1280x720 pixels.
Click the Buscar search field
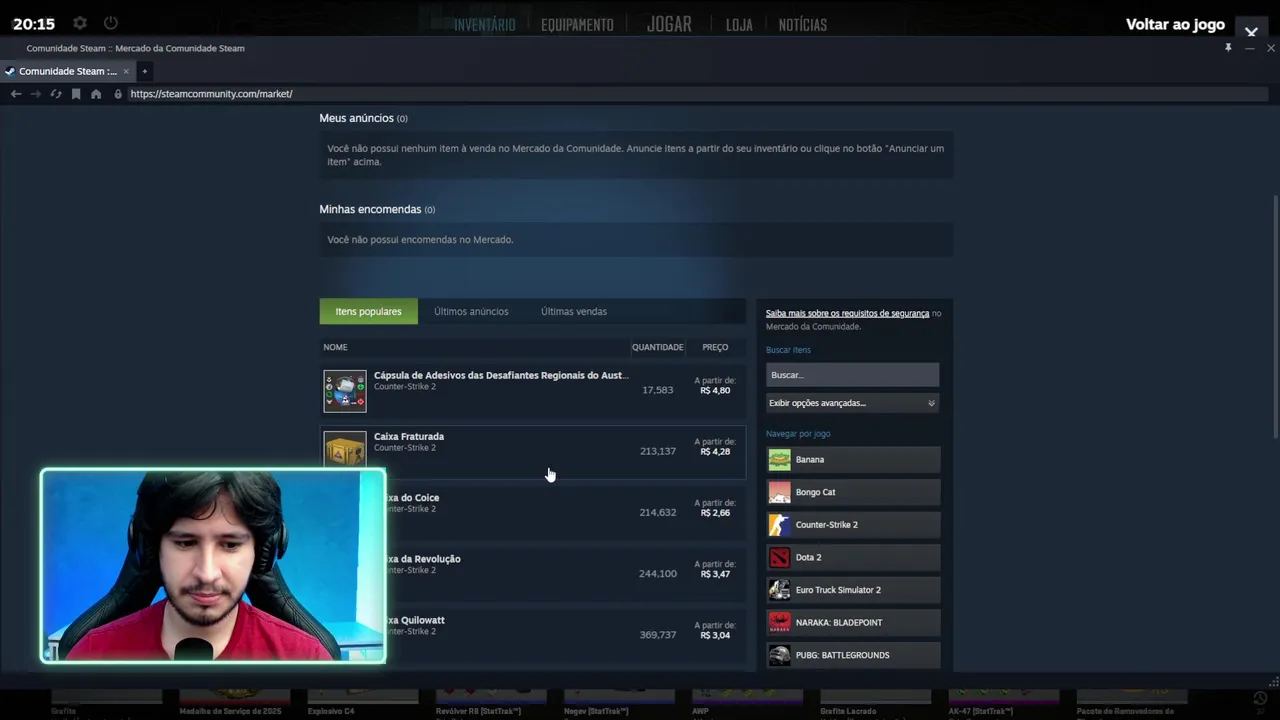[852, 375]
